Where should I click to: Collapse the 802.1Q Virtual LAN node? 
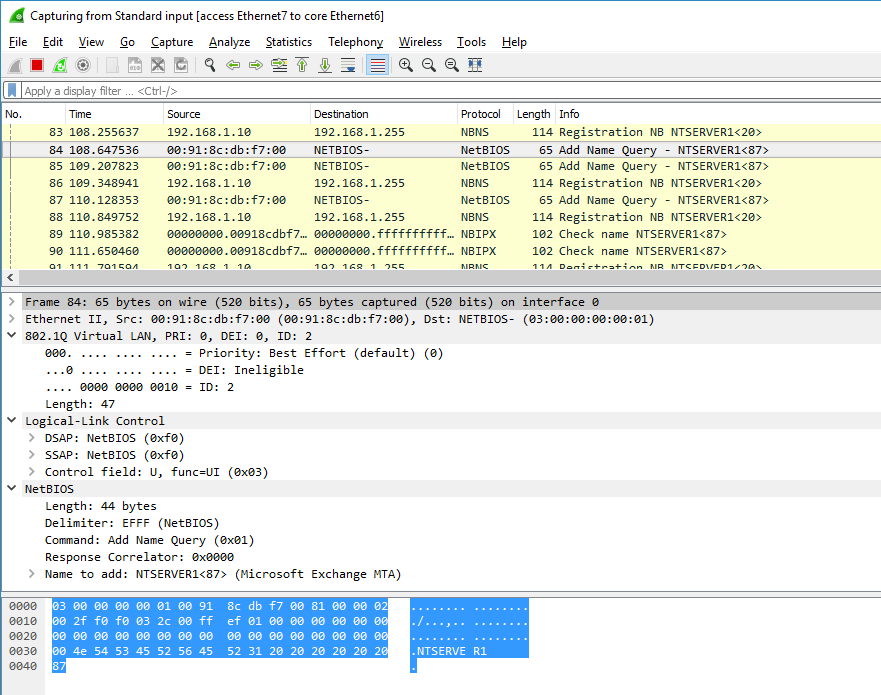11,335
